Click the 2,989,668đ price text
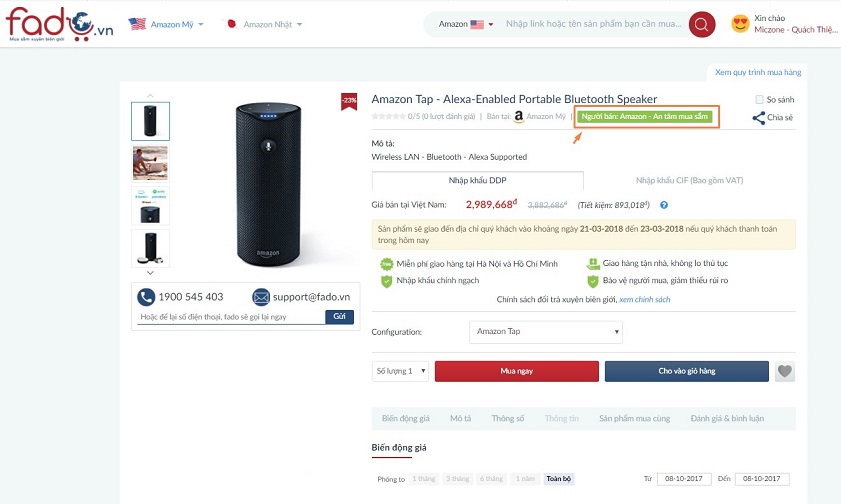Viewport: 841px width, 504px height. [491, 204]
